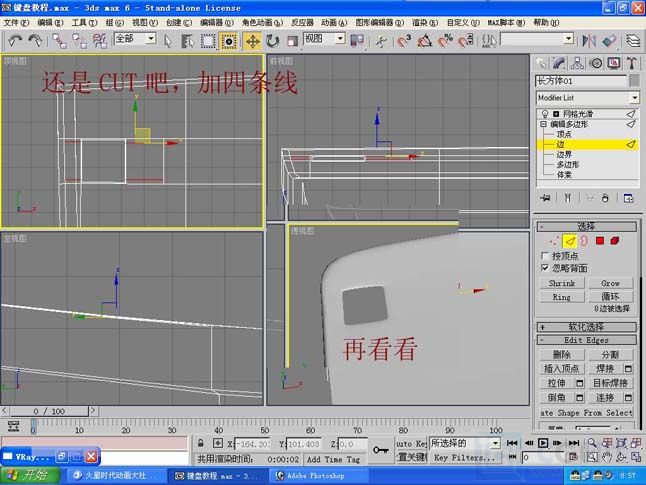The image size is (646, 485).
Task: Click the Key Filters... button
Action: (x=465, y=457)
